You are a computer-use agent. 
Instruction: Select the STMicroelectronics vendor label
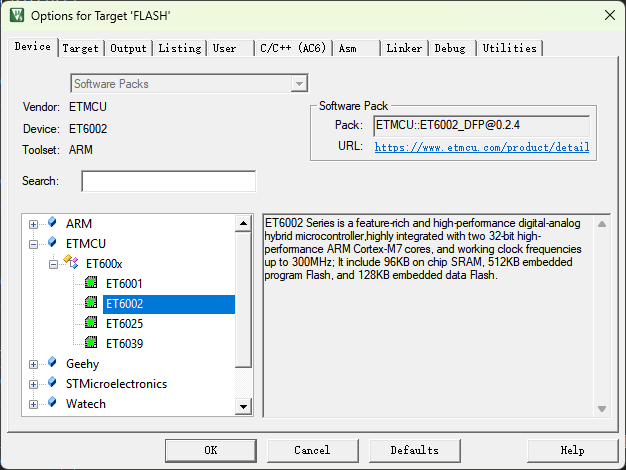coord(117,384)
